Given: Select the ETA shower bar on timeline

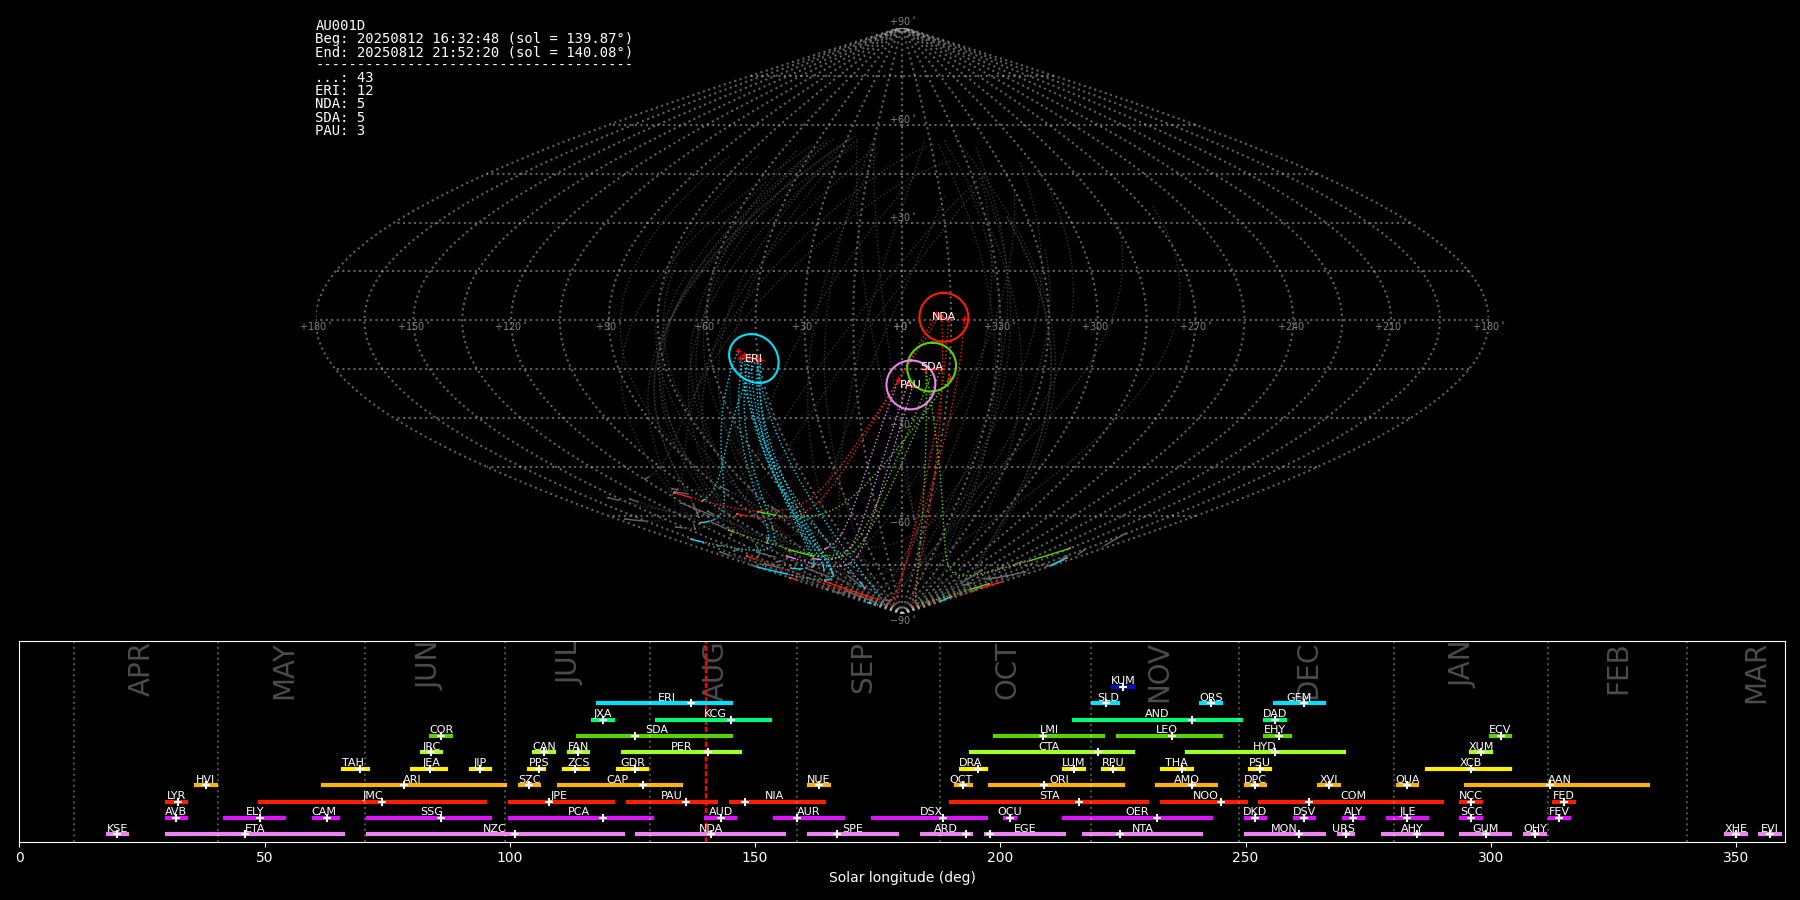Looking at the screenshot, I should click(x=255, y=834).
